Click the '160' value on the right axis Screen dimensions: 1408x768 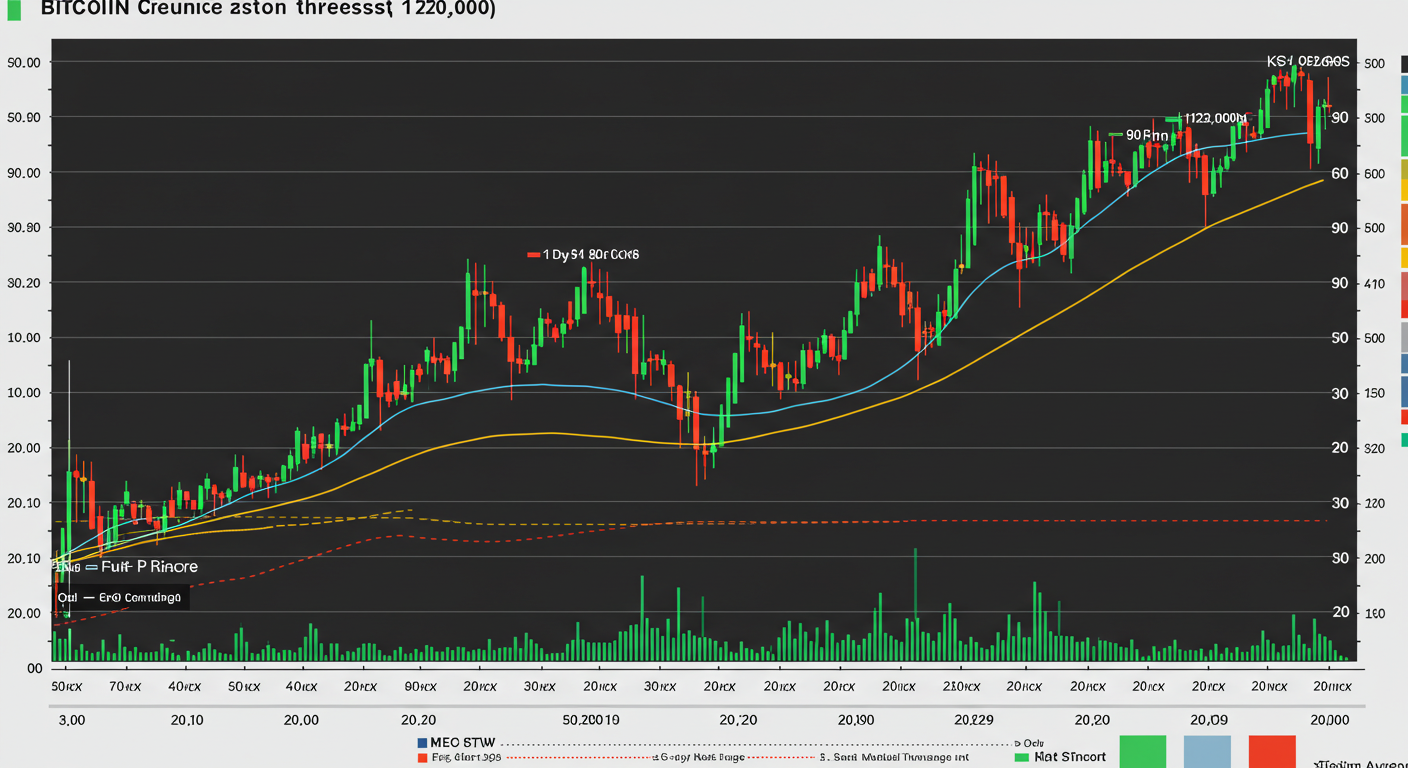[1374, 613]
